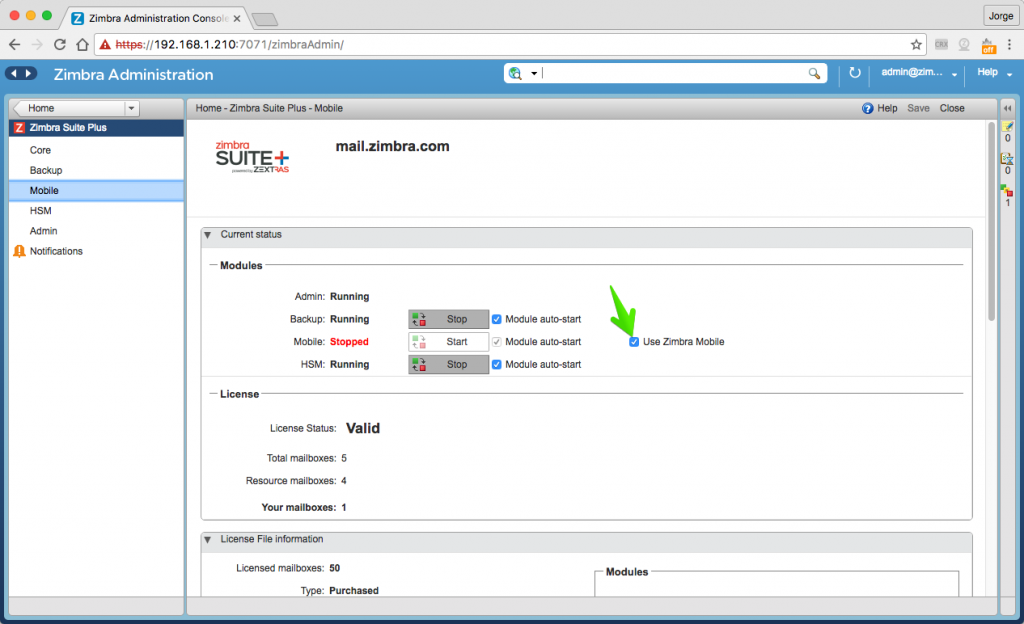Click the CRX extension icon
Image resolution: width=1024 pixels, height=624 pixels.
coord(941,44)
